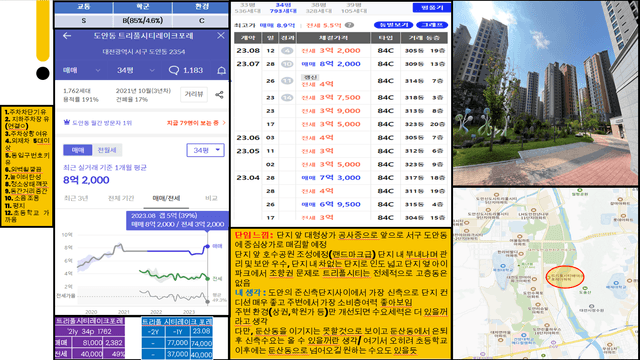Click the 전세 3억 2,000 price in 23.08 row
This screenshot has width=640, height=360.
[331, 51]
